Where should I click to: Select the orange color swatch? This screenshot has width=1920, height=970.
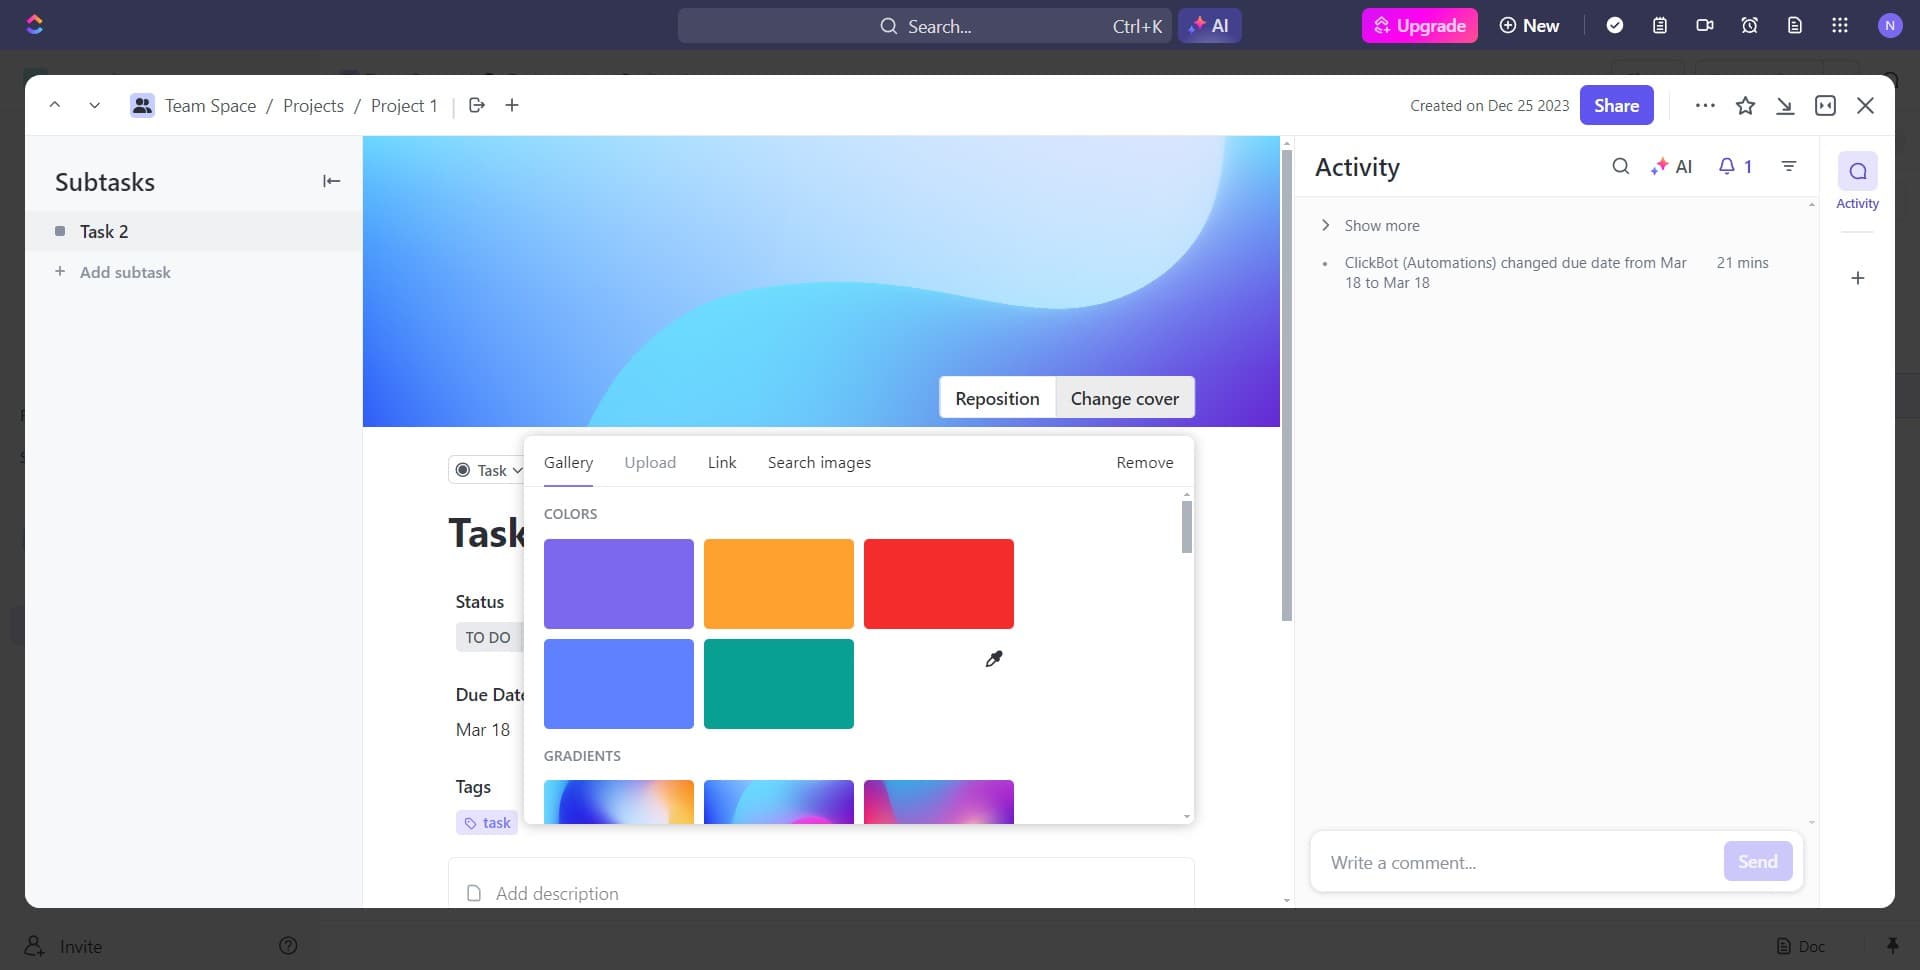778,584
